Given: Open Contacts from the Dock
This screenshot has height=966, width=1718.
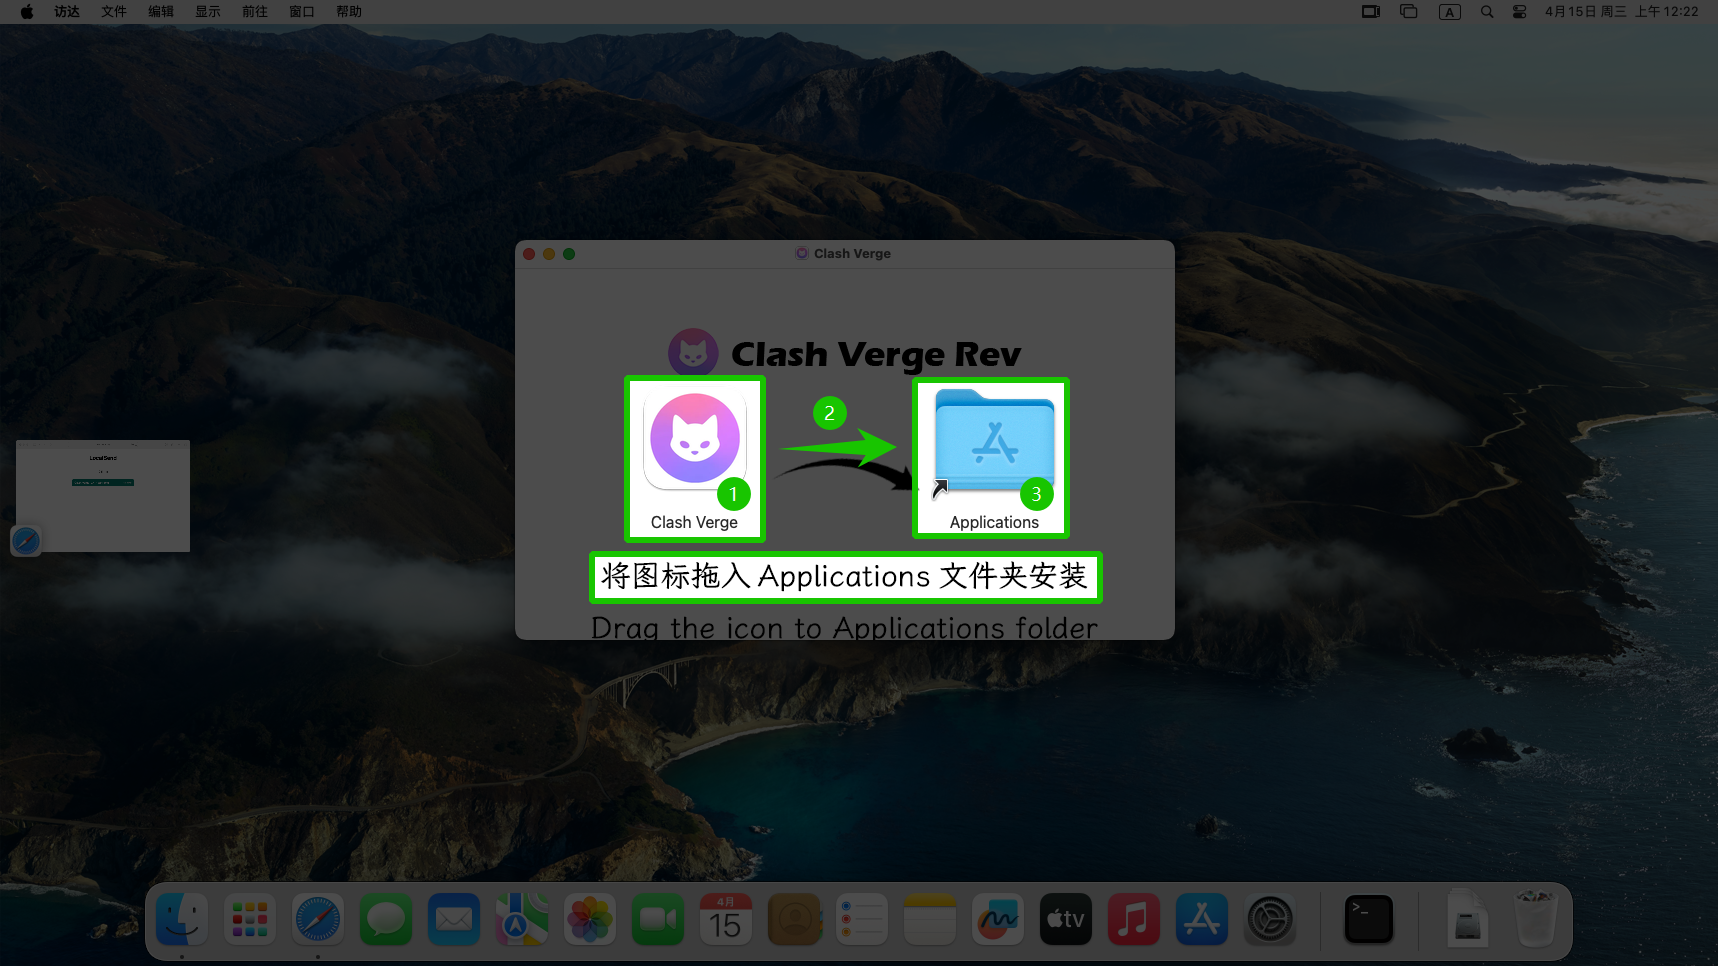Looking at the screenshot, I should pyautogui.click(x=794, y=919).
